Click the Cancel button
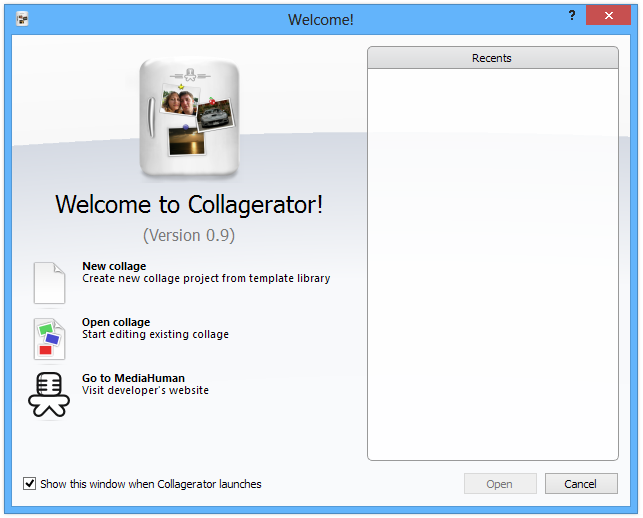This screenshot has width=643, height=518. point(581,484)
